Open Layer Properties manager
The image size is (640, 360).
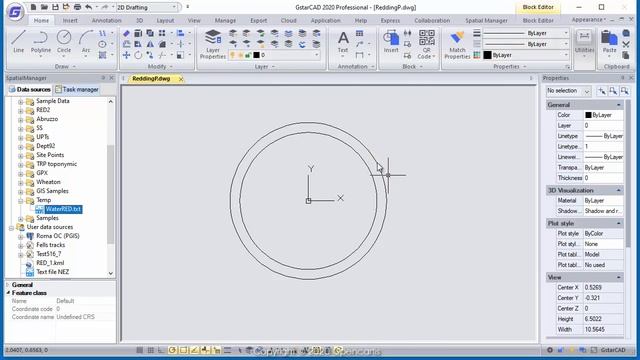(213, 44)
